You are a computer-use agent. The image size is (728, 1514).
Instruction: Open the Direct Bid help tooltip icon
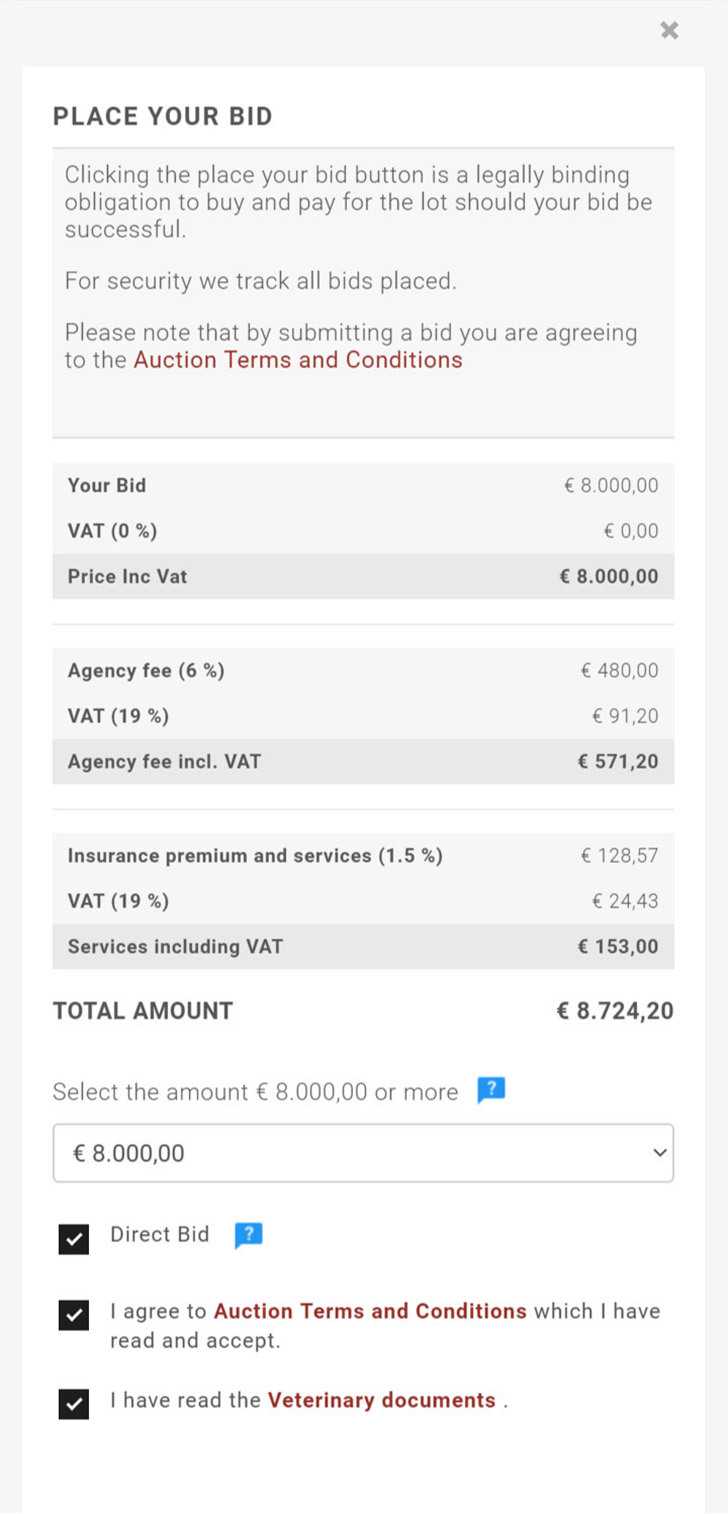coord(248,1236)
